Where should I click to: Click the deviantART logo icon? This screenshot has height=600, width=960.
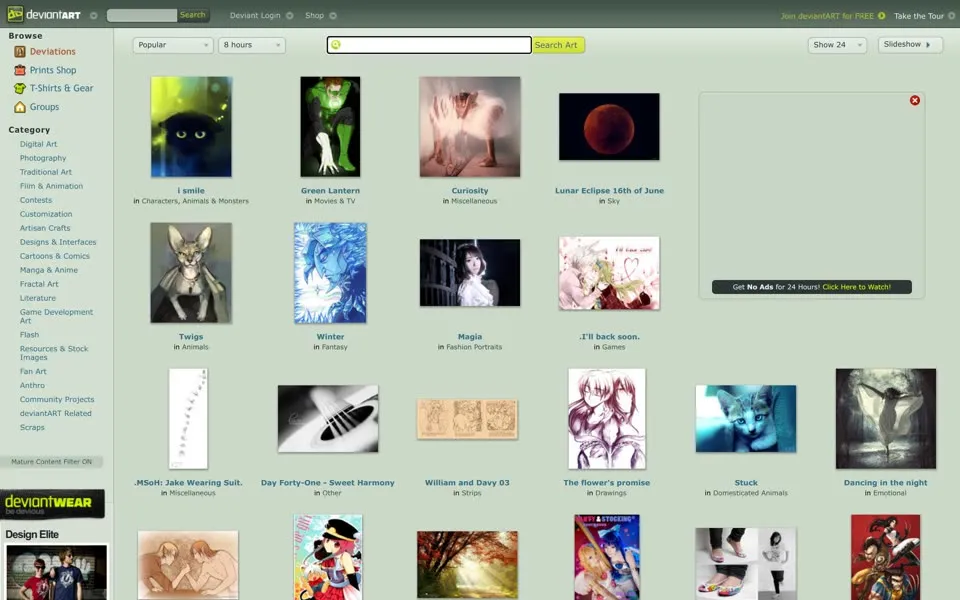(15, 14)
